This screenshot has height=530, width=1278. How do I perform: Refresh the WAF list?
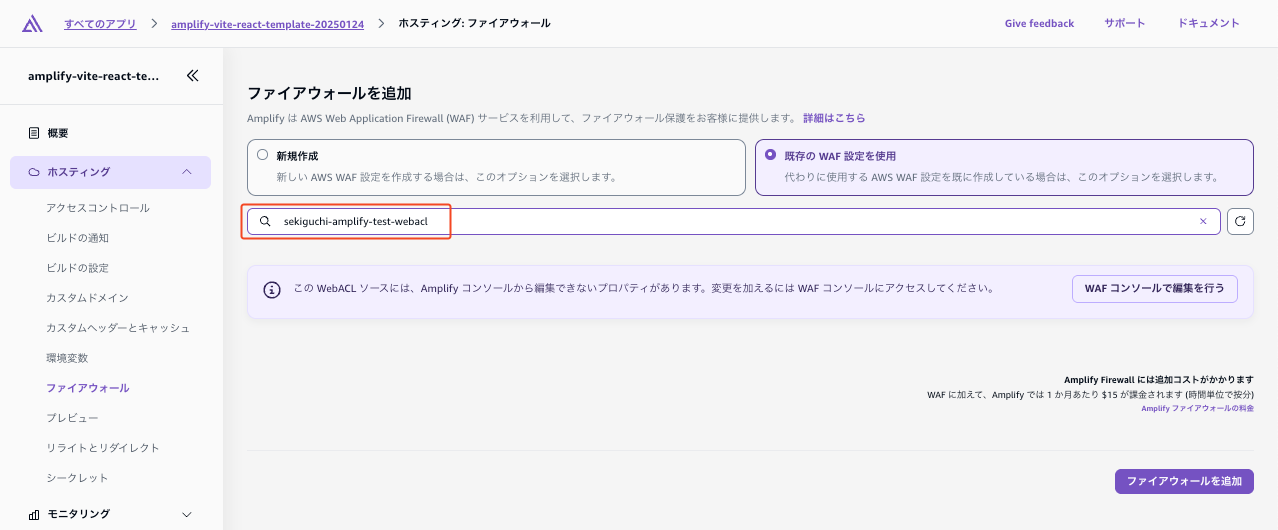pos(1240,222)
